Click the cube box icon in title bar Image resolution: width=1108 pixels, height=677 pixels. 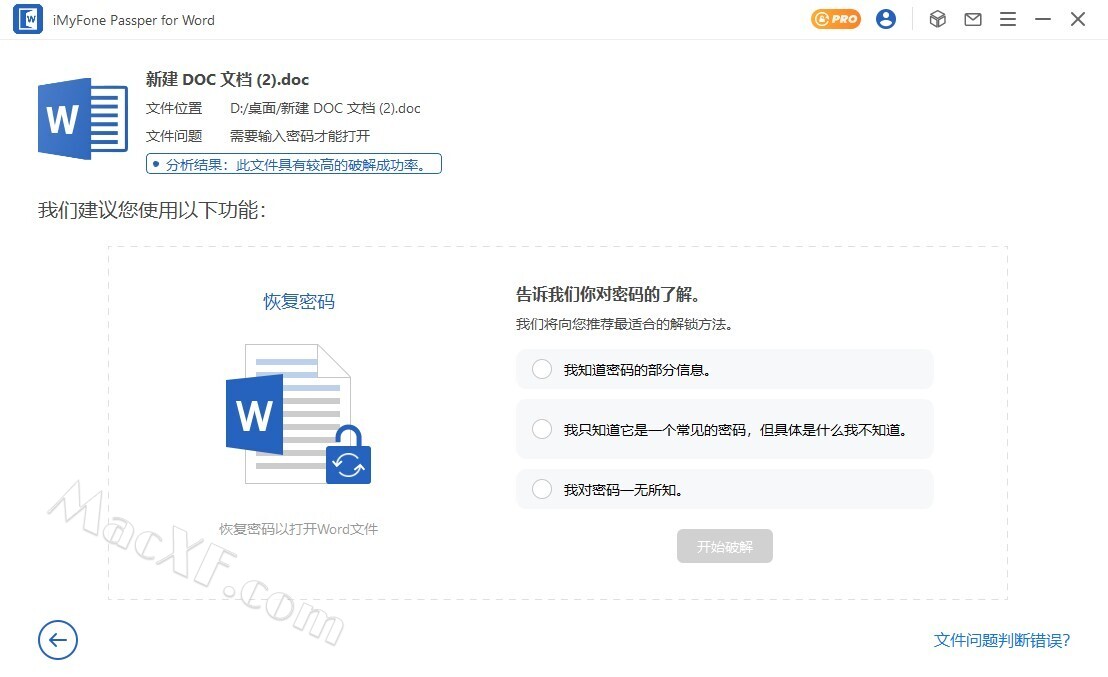[x=938, y=19]
